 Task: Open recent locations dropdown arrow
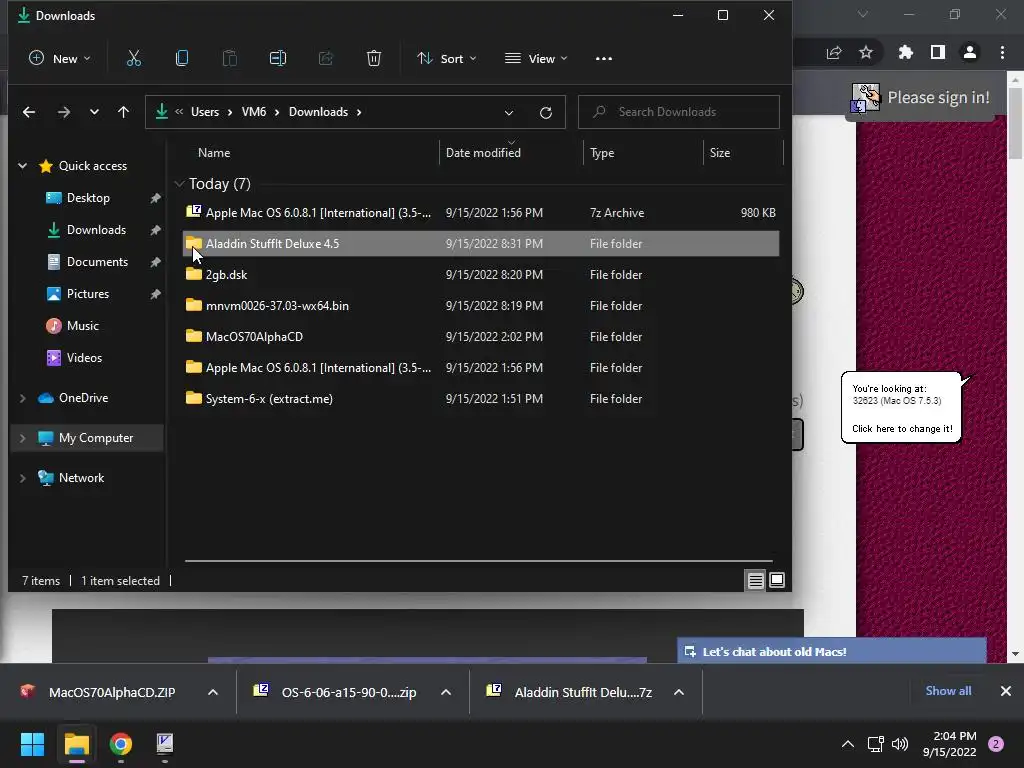[x=94, y=112]
